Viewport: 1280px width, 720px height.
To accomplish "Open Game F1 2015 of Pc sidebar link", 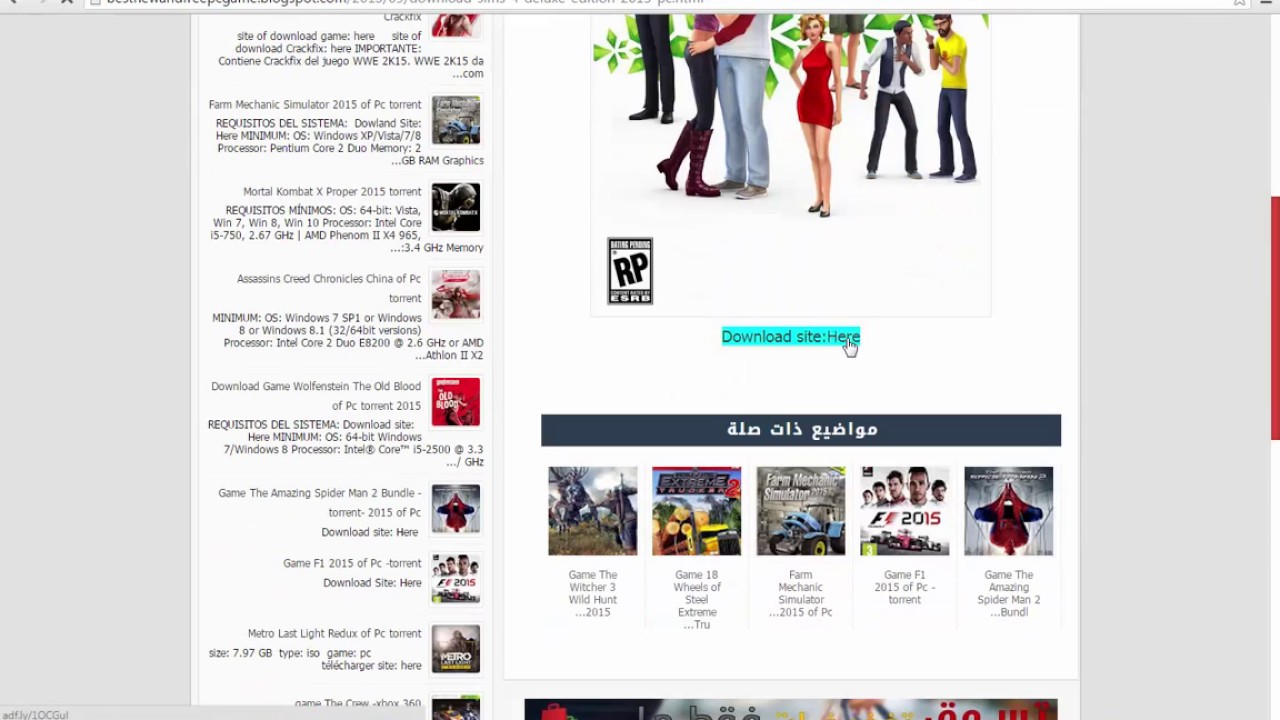I will point(352,563).
